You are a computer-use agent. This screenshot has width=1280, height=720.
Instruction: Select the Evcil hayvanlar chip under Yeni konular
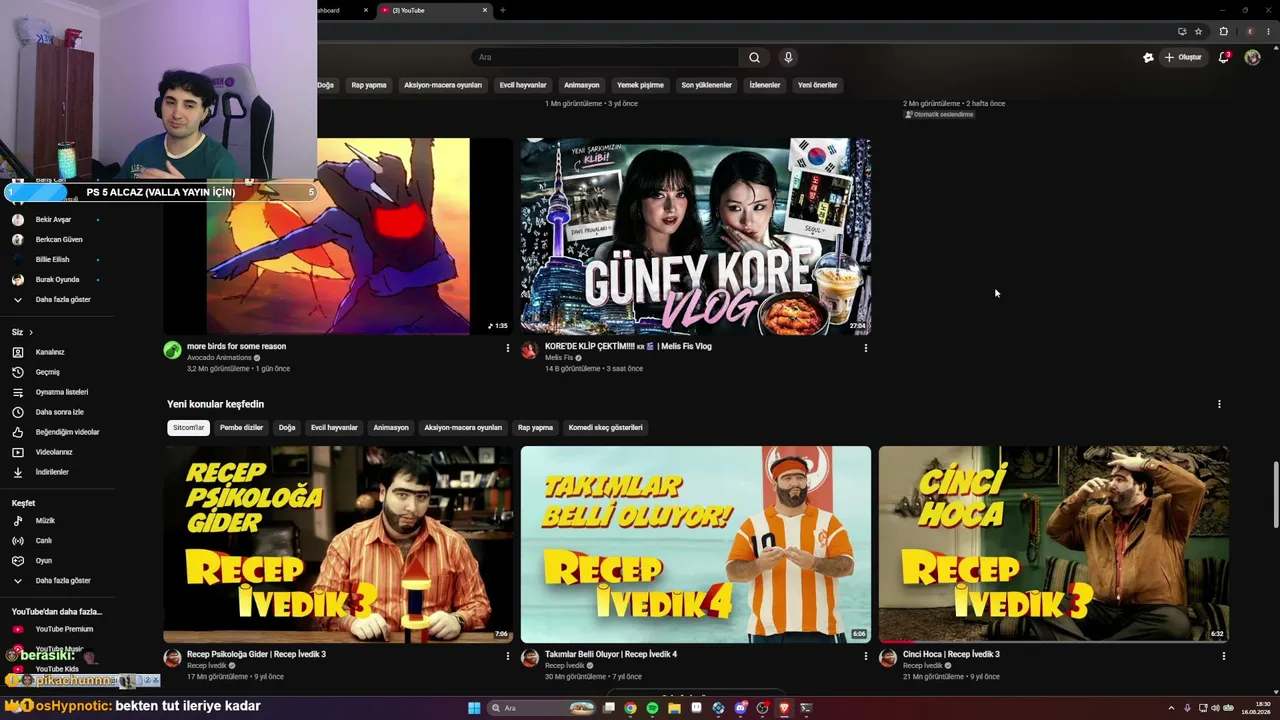pyautogui.click(x=334, y=427)
